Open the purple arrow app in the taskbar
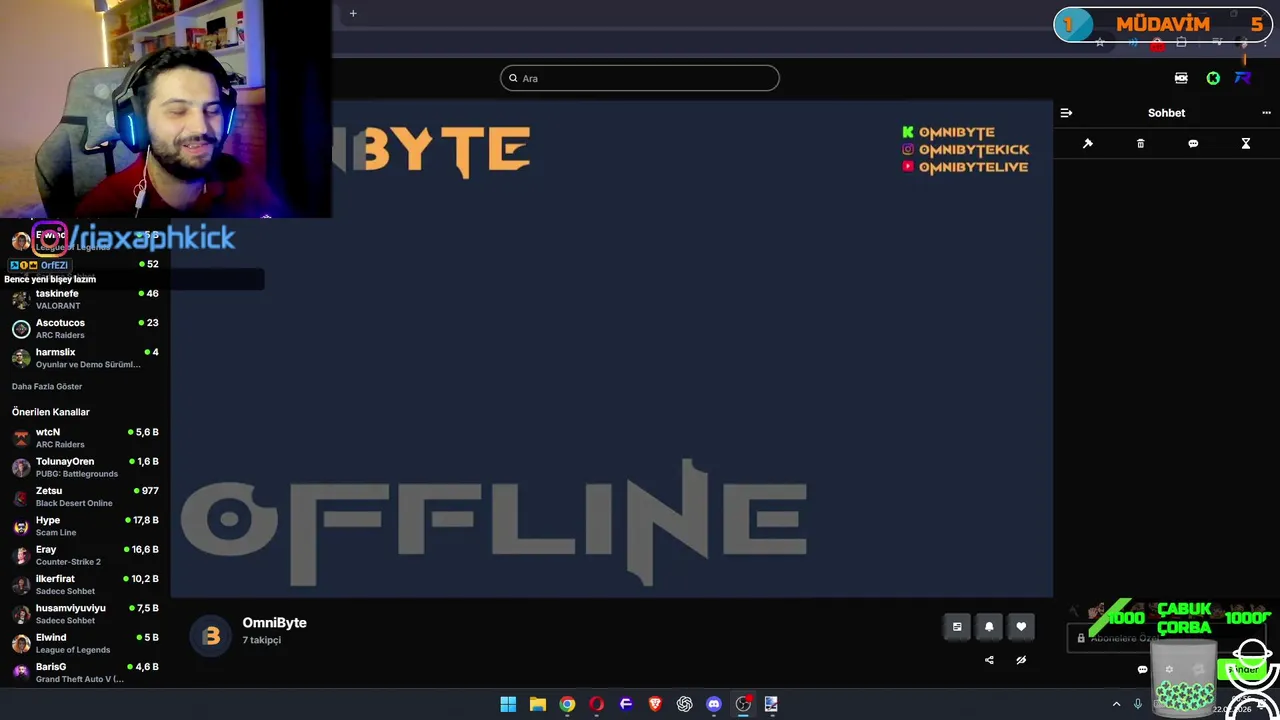Screen dimensions: 1280x720 pyautogui.click(x=626, y=704)
